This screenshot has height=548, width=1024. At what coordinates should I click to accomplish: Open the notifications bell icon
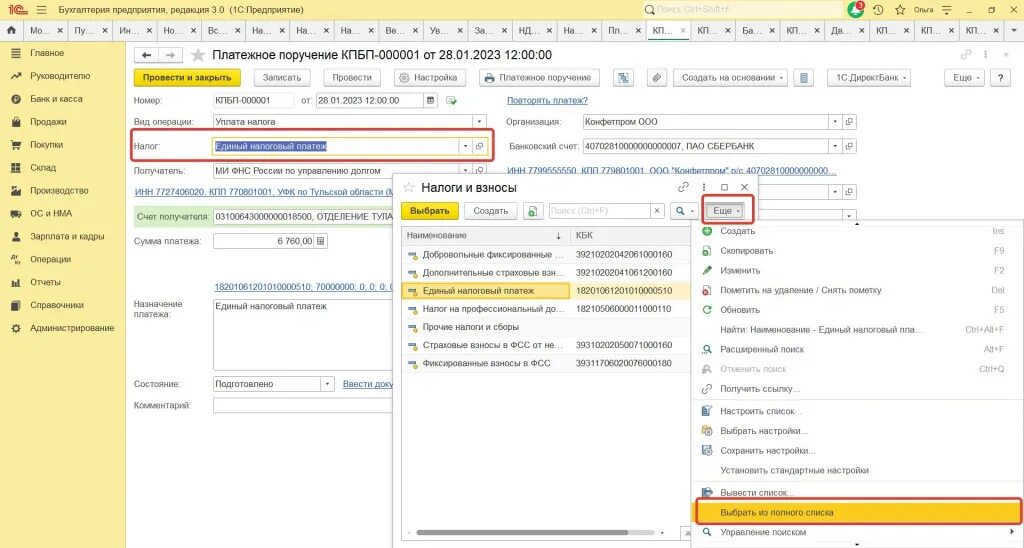[855, 10]
